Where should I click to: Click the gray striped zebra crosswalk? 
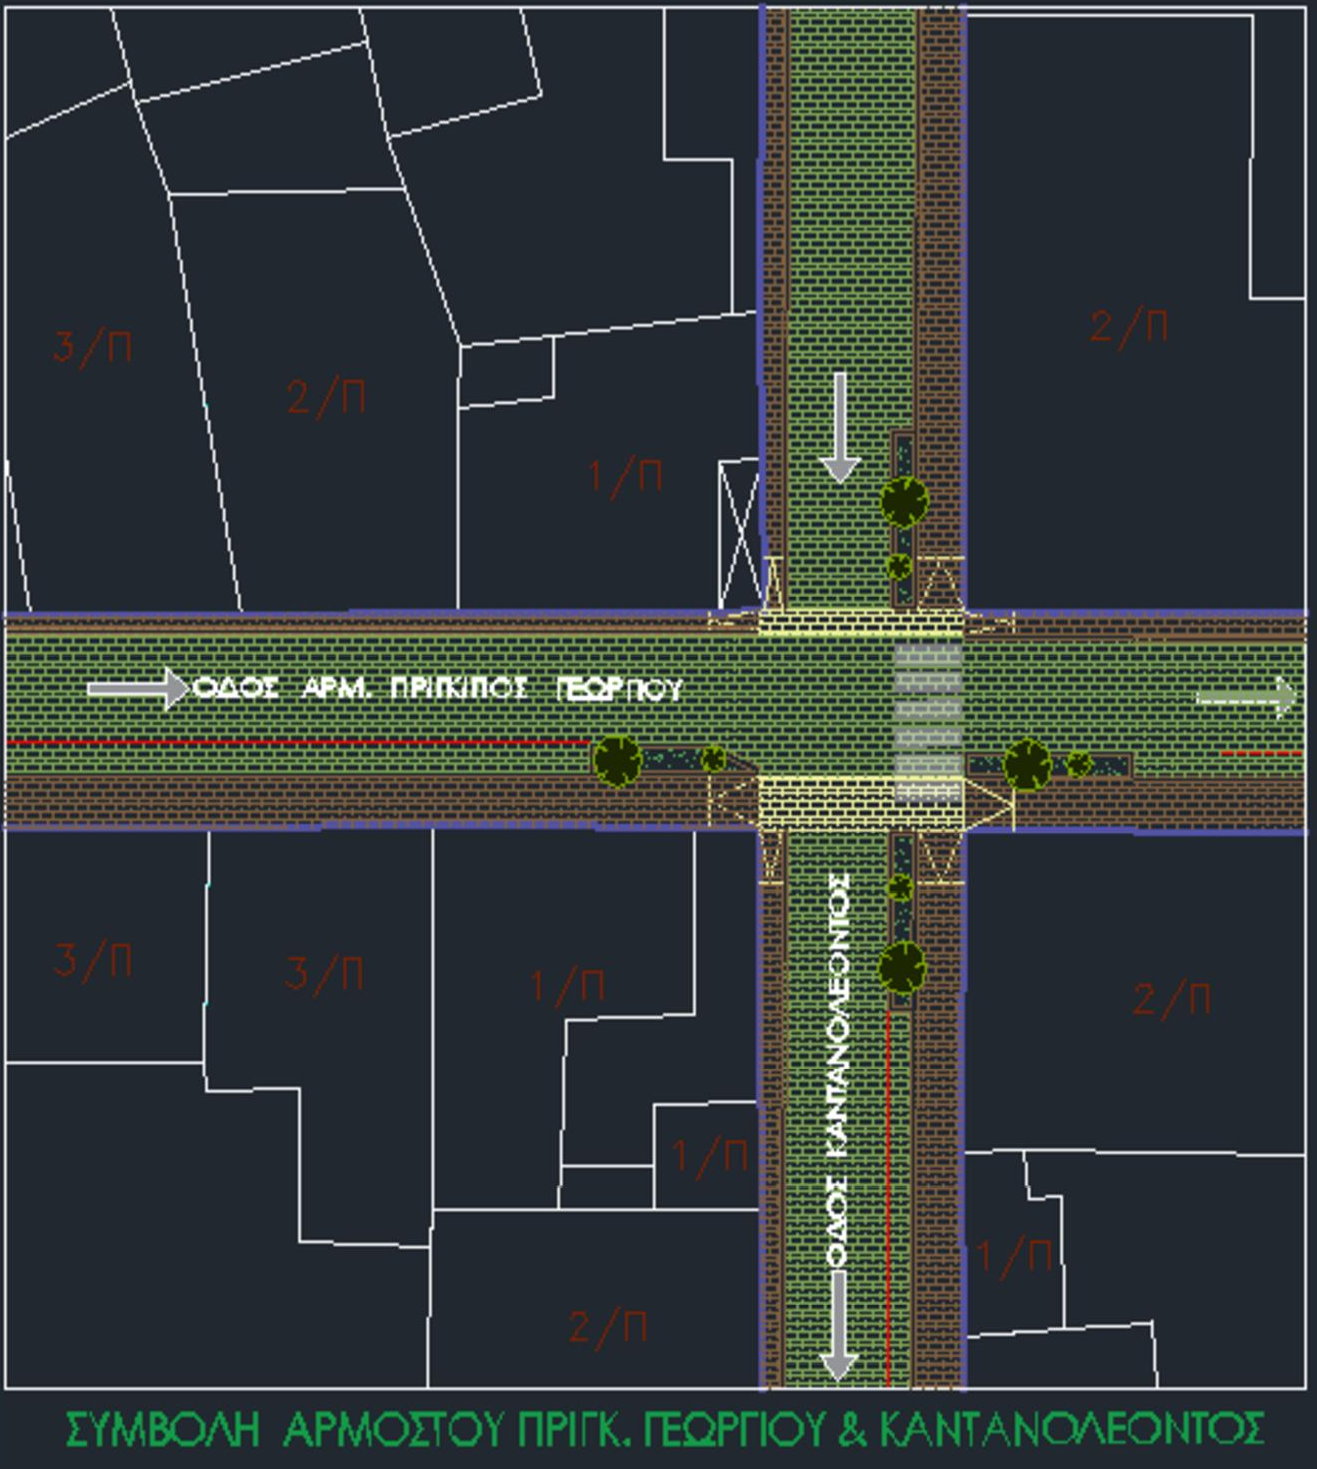(x=927, y=720)
